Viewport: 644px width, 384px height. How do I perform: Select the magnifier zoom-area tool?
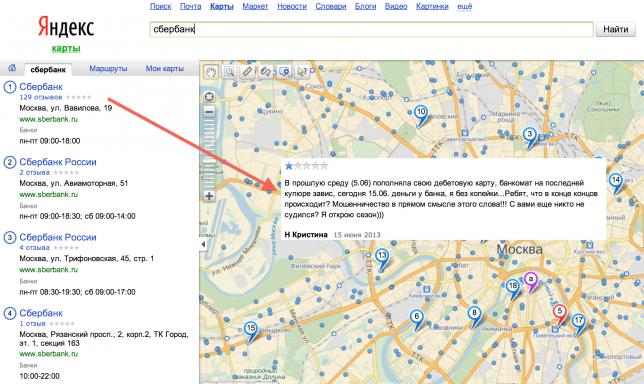(229, 72)
